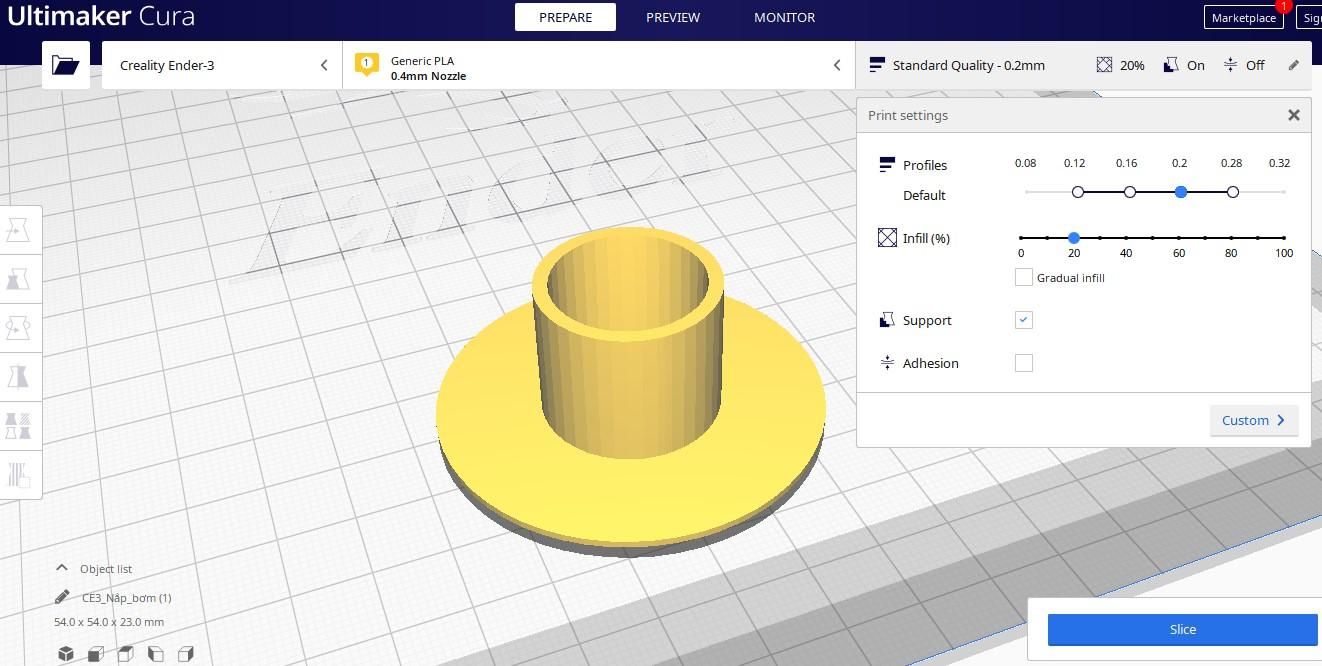Expand Generic PLA material selector
Viewport: 1322px width, 666px height.
599,65
